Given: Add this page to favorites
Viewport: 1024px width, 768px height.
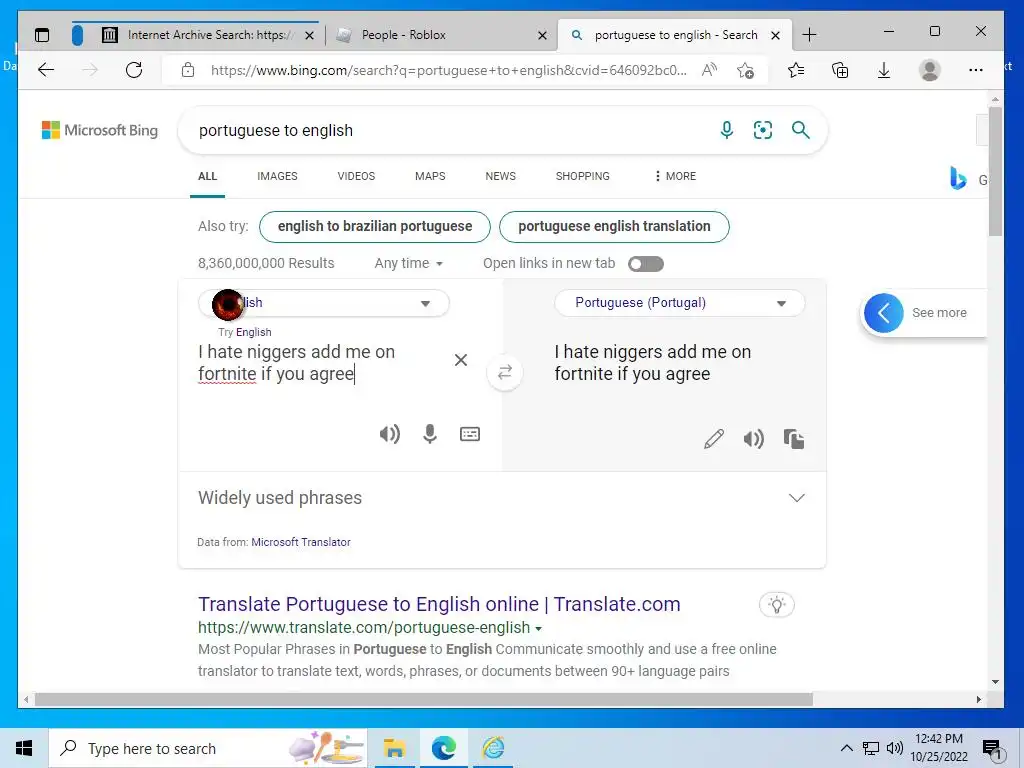Looking at the screenshot, I should [745, 70].
